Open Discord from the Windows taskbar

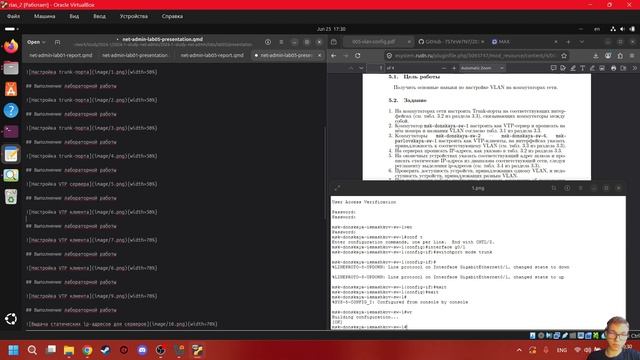coord(142,350)
